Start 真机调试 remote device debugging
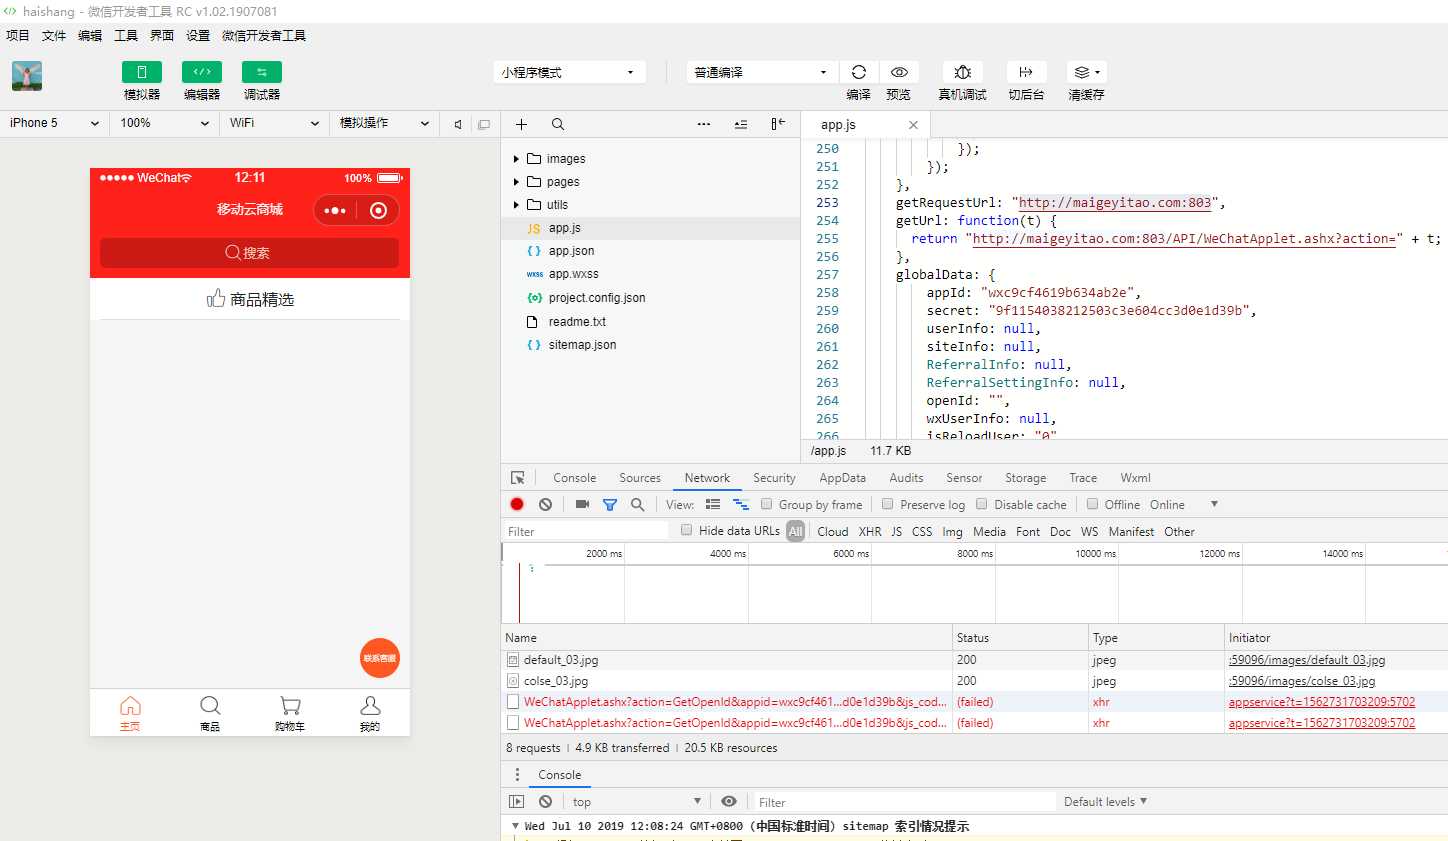The height and width of the screenshot is (841, 1448). [x=962, y=72]
